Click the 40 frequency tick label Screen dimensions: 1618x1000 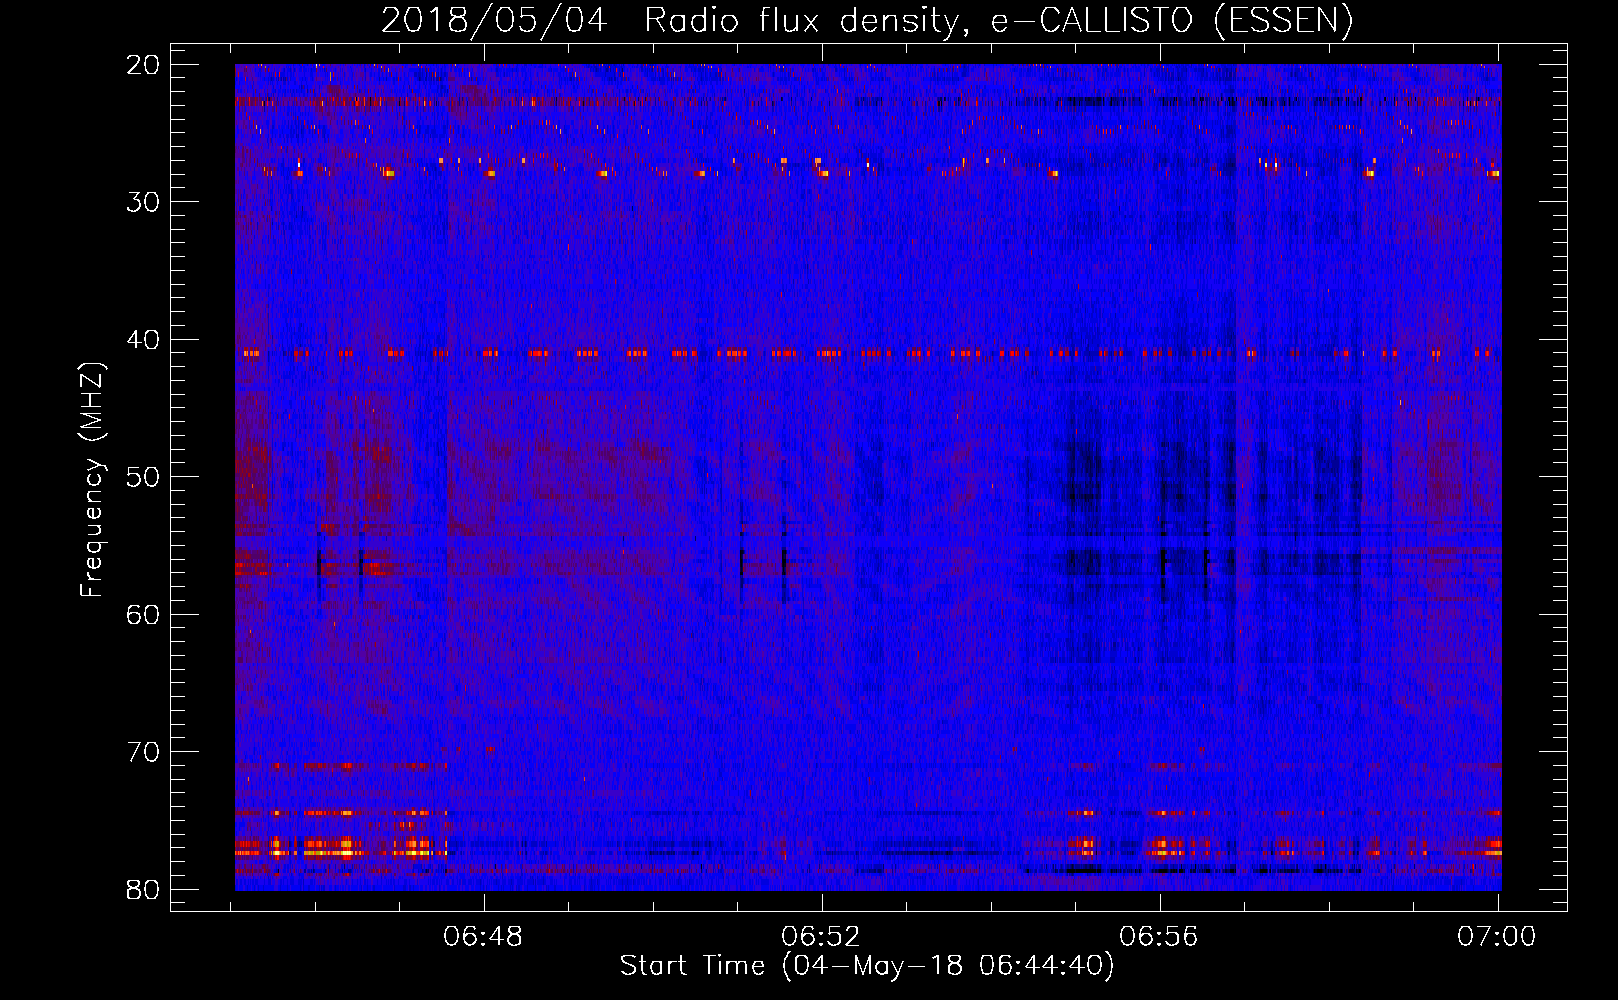(144, 339)
